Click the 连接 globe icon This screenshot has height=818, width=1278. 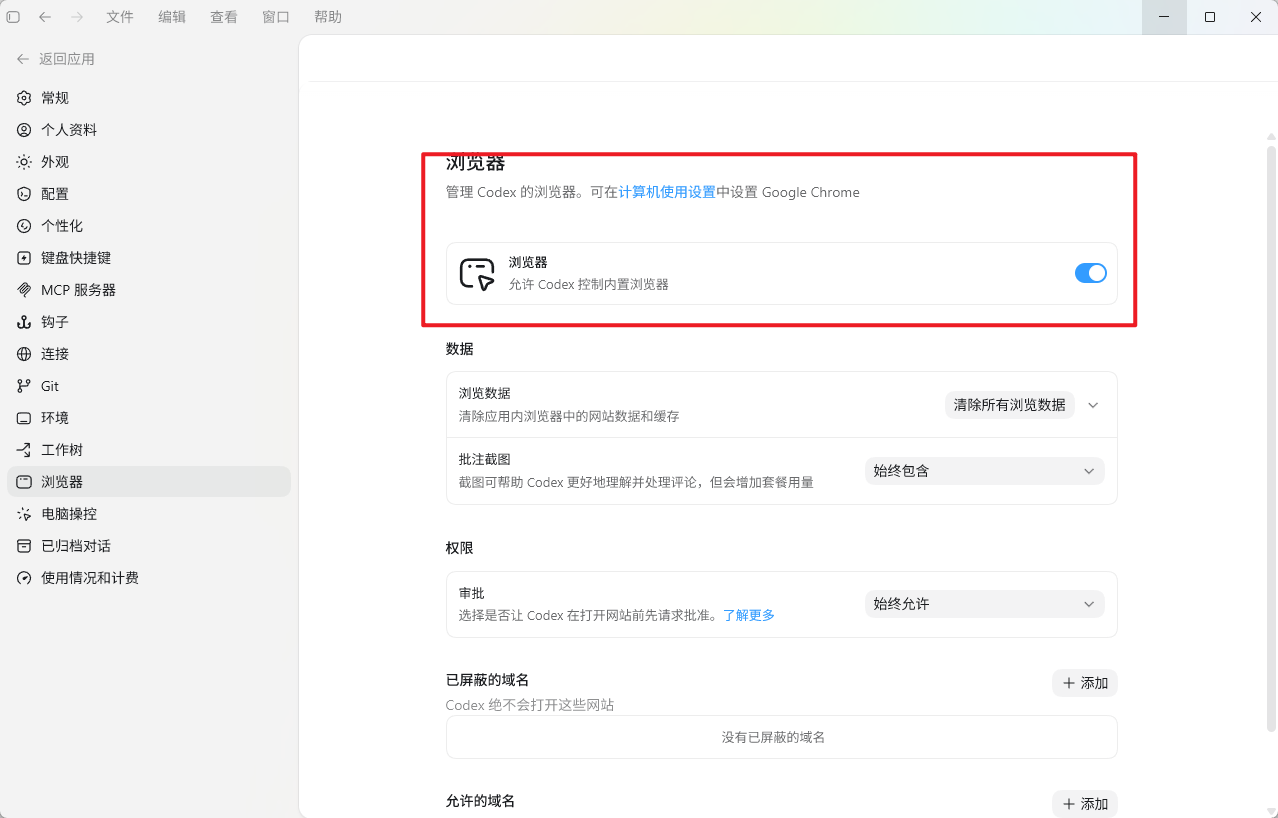[x=24, y=354]
